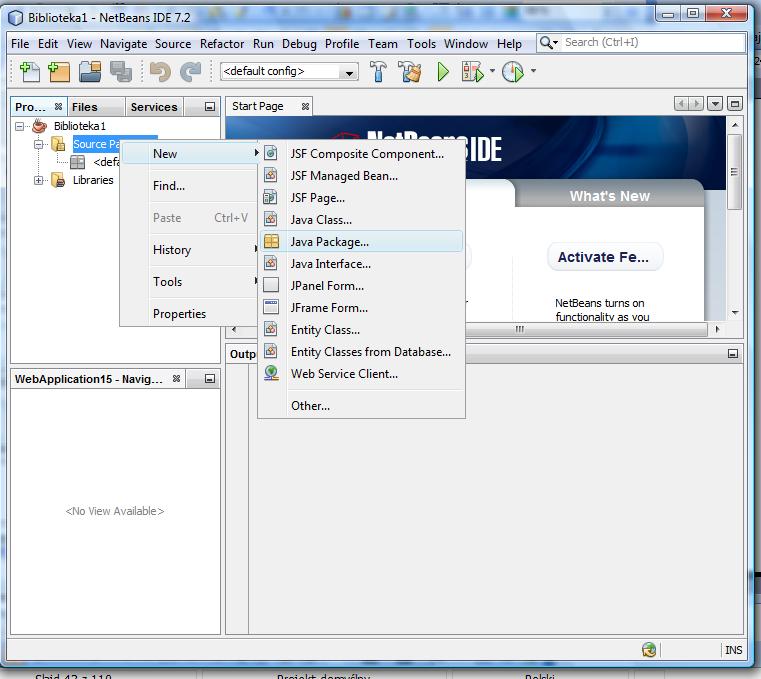This screenshot has width=761, height=679.
Task: Click the Open Project toolbar icon
Action: click(x=90, y=72)
